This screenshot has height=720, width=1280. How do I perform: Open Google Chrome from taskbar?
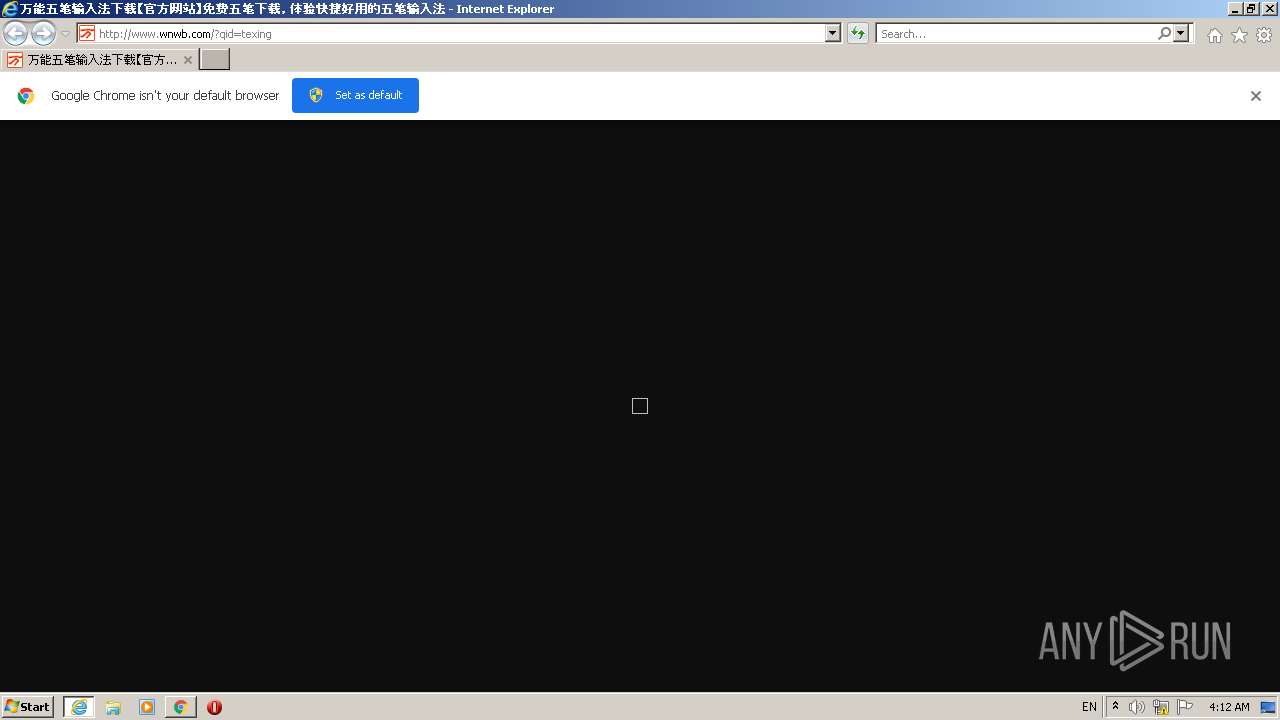(180, 707)
